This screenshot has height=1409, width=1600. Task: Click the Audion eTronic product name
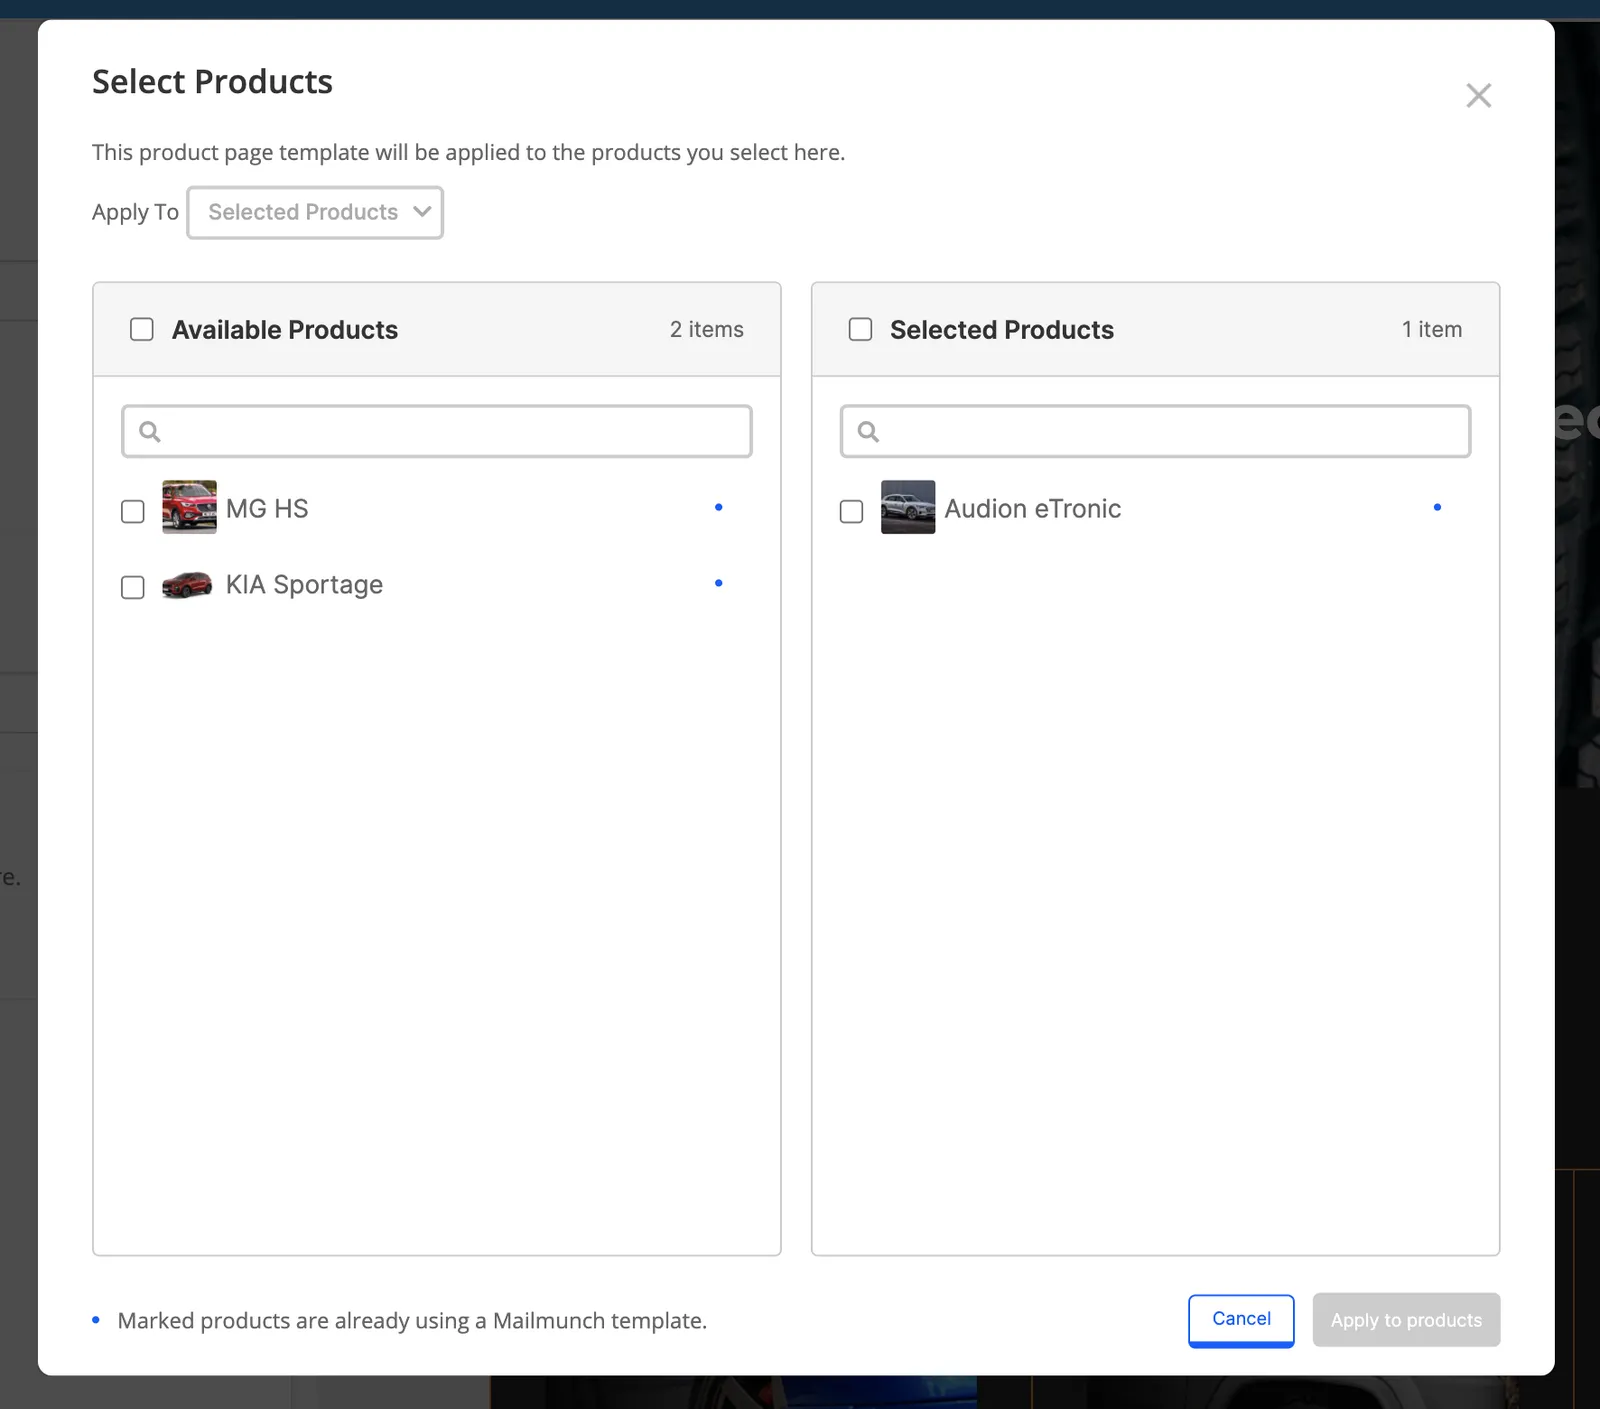1033,509
